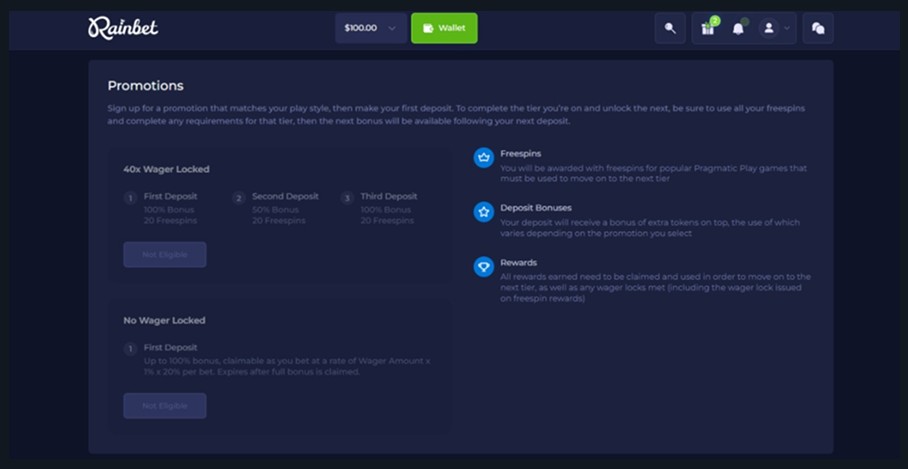Open the notifications bell
The height and width of the screenshot is (469, 908).
pos(738,28)
